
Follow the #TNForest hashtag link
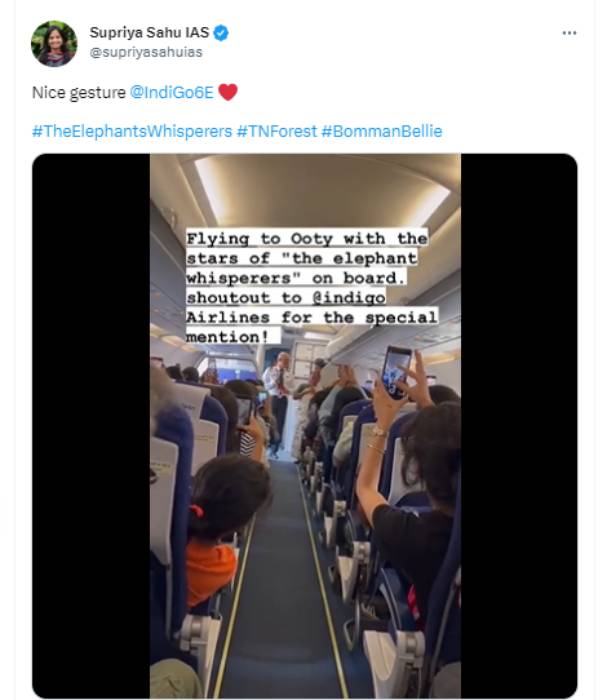277,131
